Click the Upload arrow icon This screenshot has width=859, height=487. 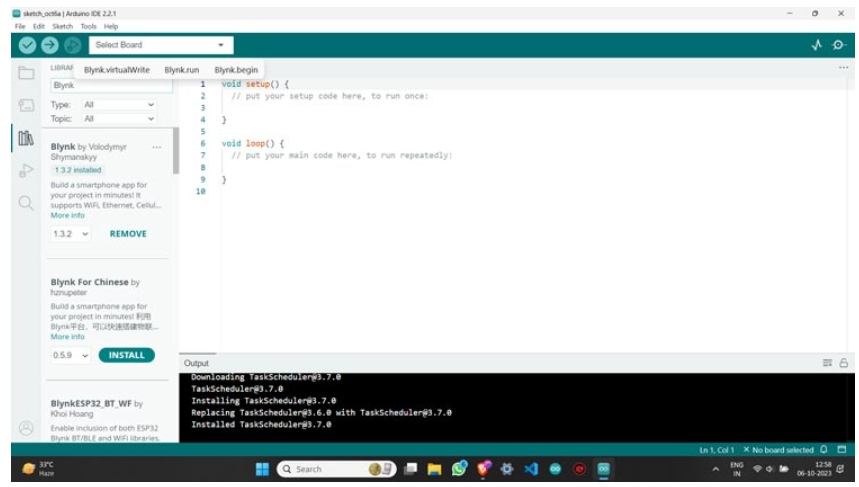pos(49,45)
